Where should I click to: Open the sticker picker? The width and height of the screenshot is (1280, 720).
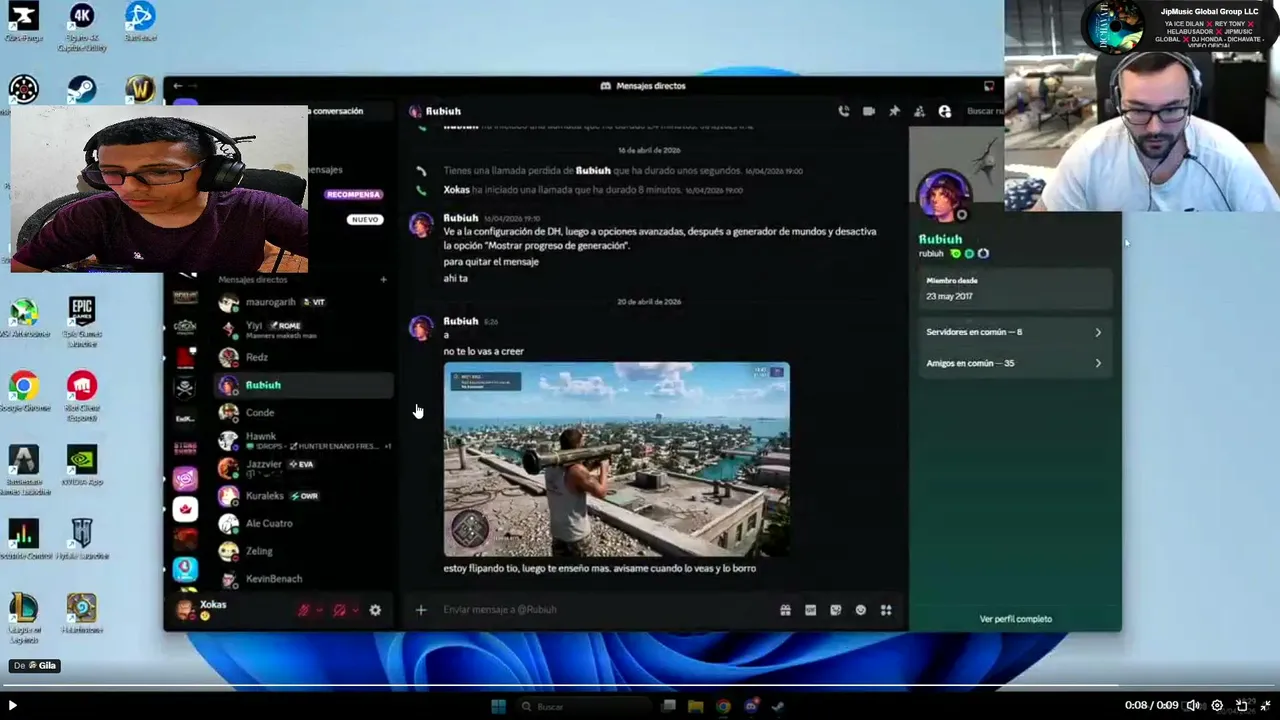click(836, 610)
